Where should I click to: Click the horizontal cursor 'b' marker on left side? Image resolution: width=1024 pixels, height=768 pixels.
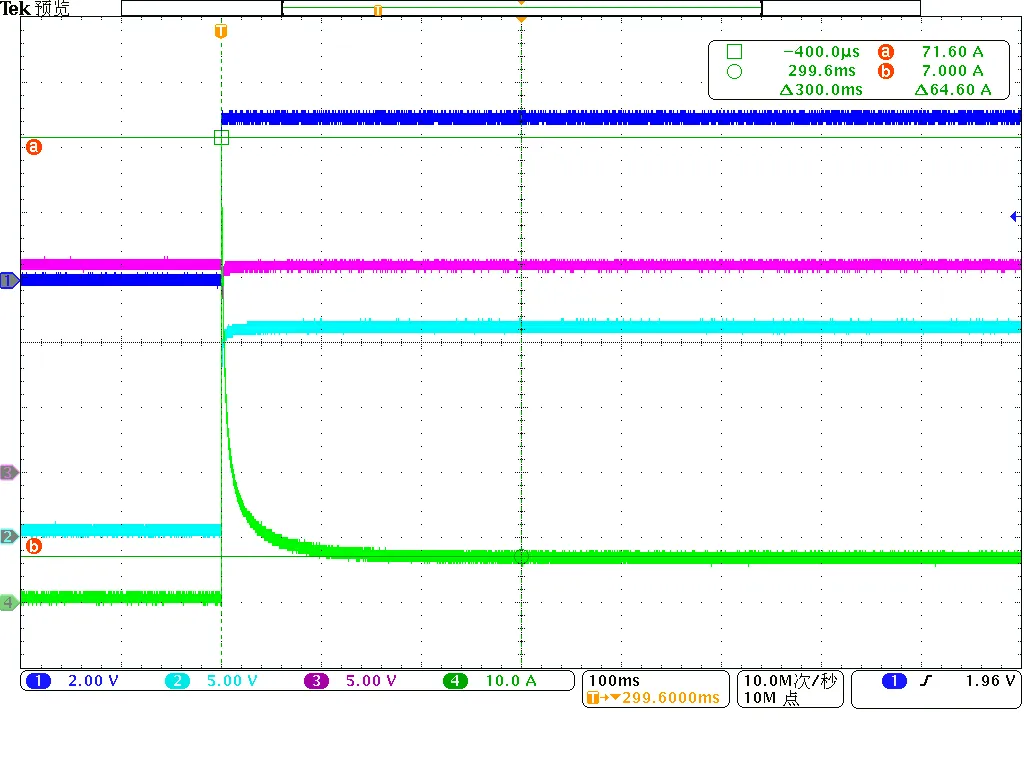[33, 546]
